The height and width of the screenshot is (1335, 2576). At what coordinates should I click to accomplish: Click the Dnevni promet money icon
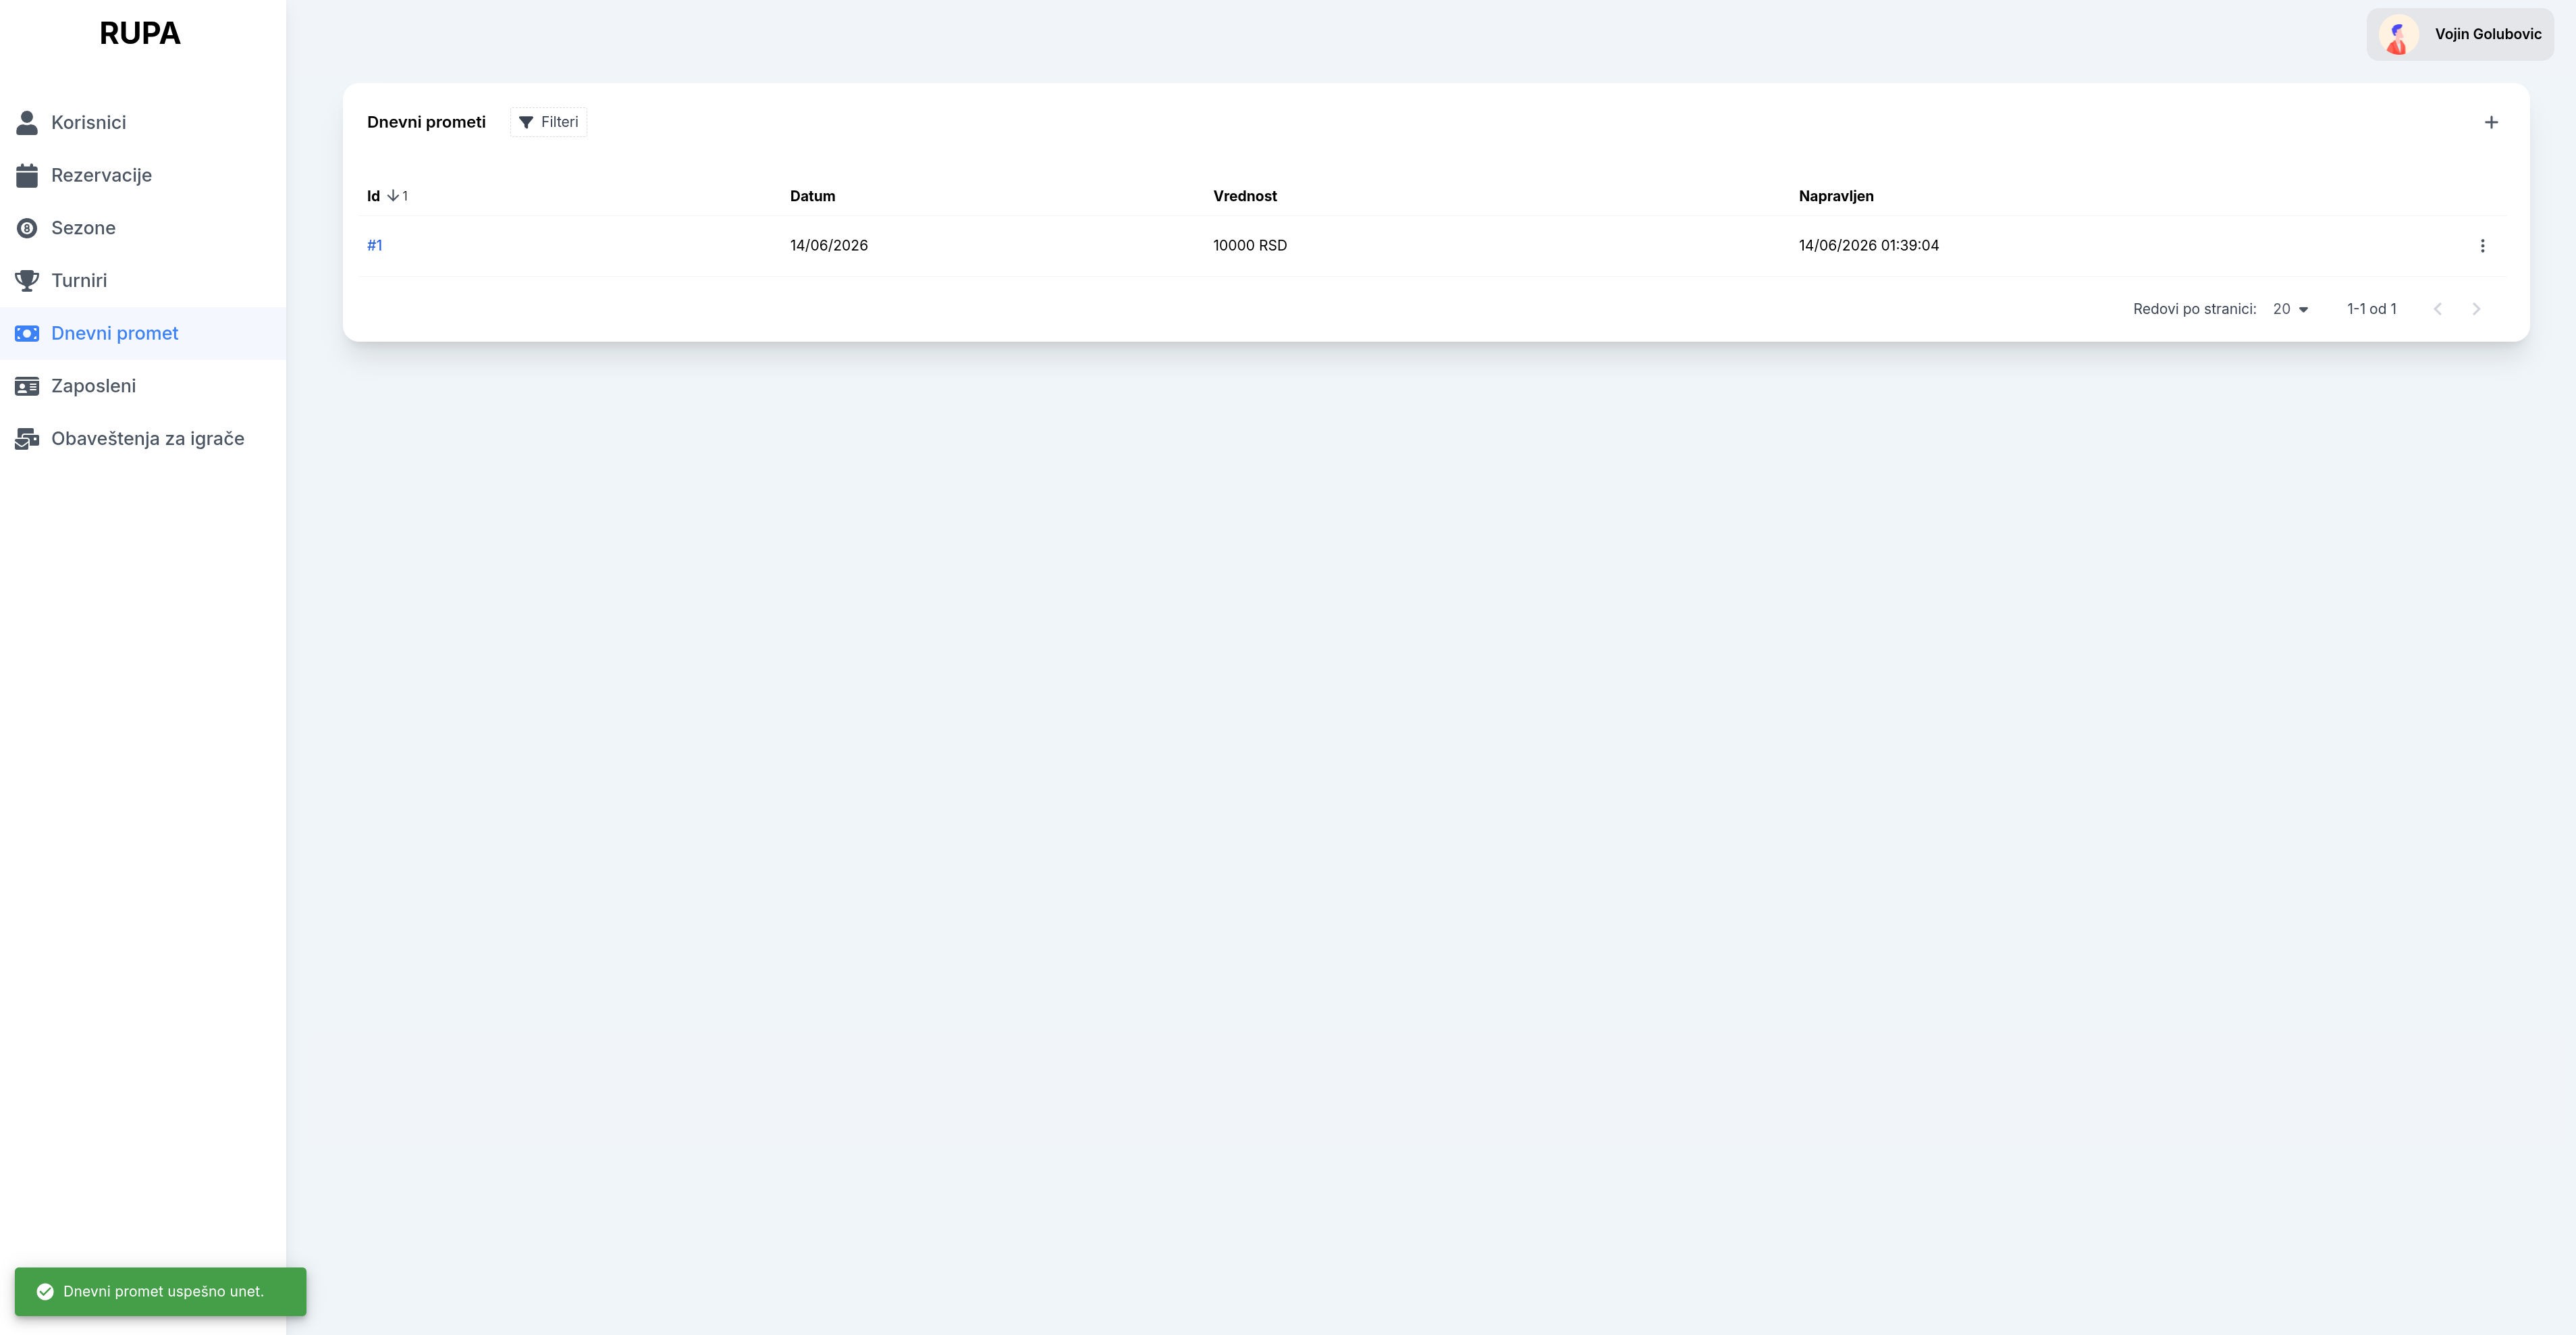click(x=27, y=333)
